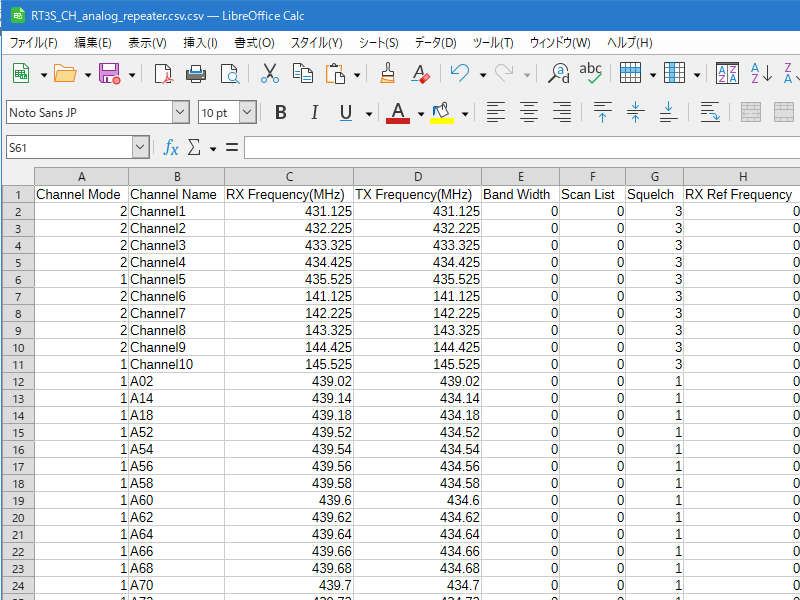Run the Spelling check icon

pos(591,73)
